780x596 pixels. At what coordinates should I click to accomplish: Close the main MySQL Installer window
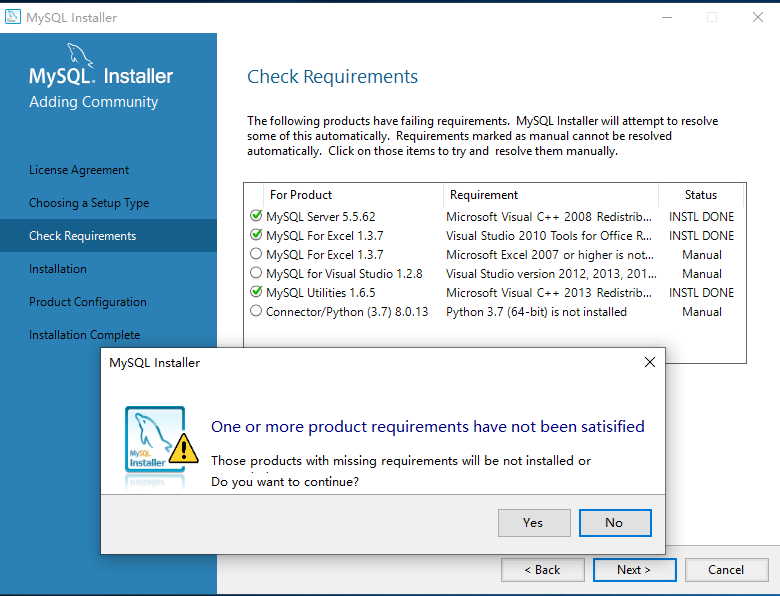click(758, 17)
